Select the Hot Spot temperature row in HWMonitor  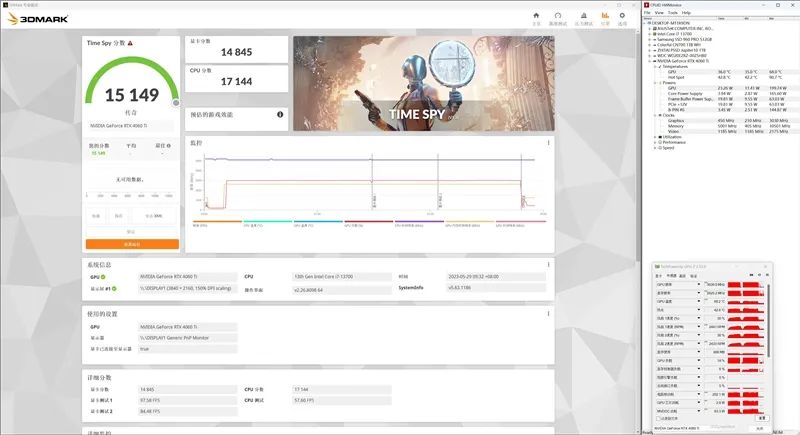point(719,78)
